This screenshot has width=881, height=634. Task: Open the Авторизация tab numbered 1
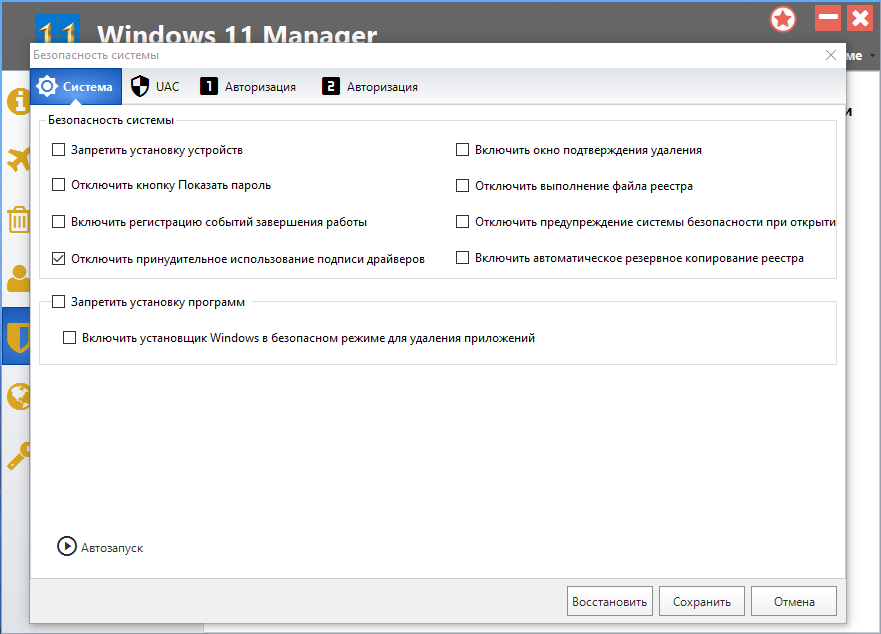[x=248, y=87]
